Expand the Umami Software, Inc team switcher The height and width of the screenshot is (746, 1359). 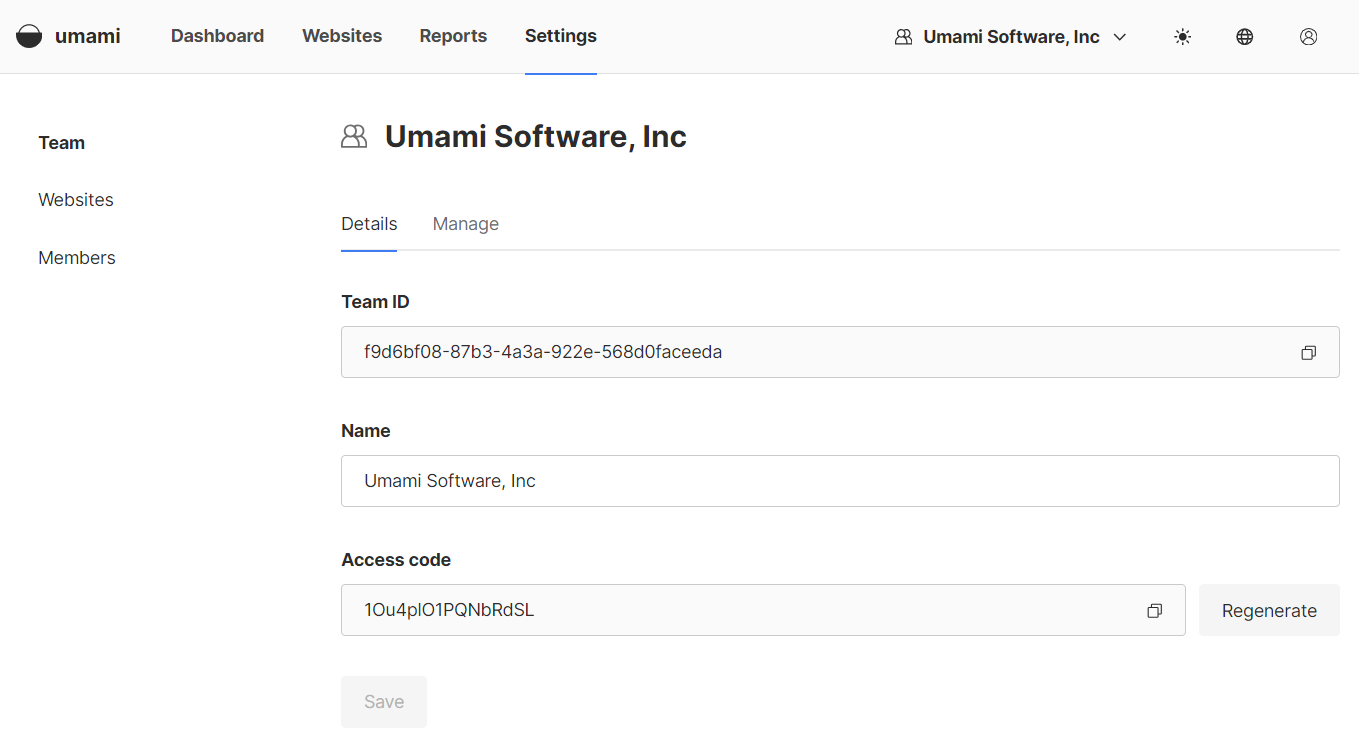coord(1010,37)
